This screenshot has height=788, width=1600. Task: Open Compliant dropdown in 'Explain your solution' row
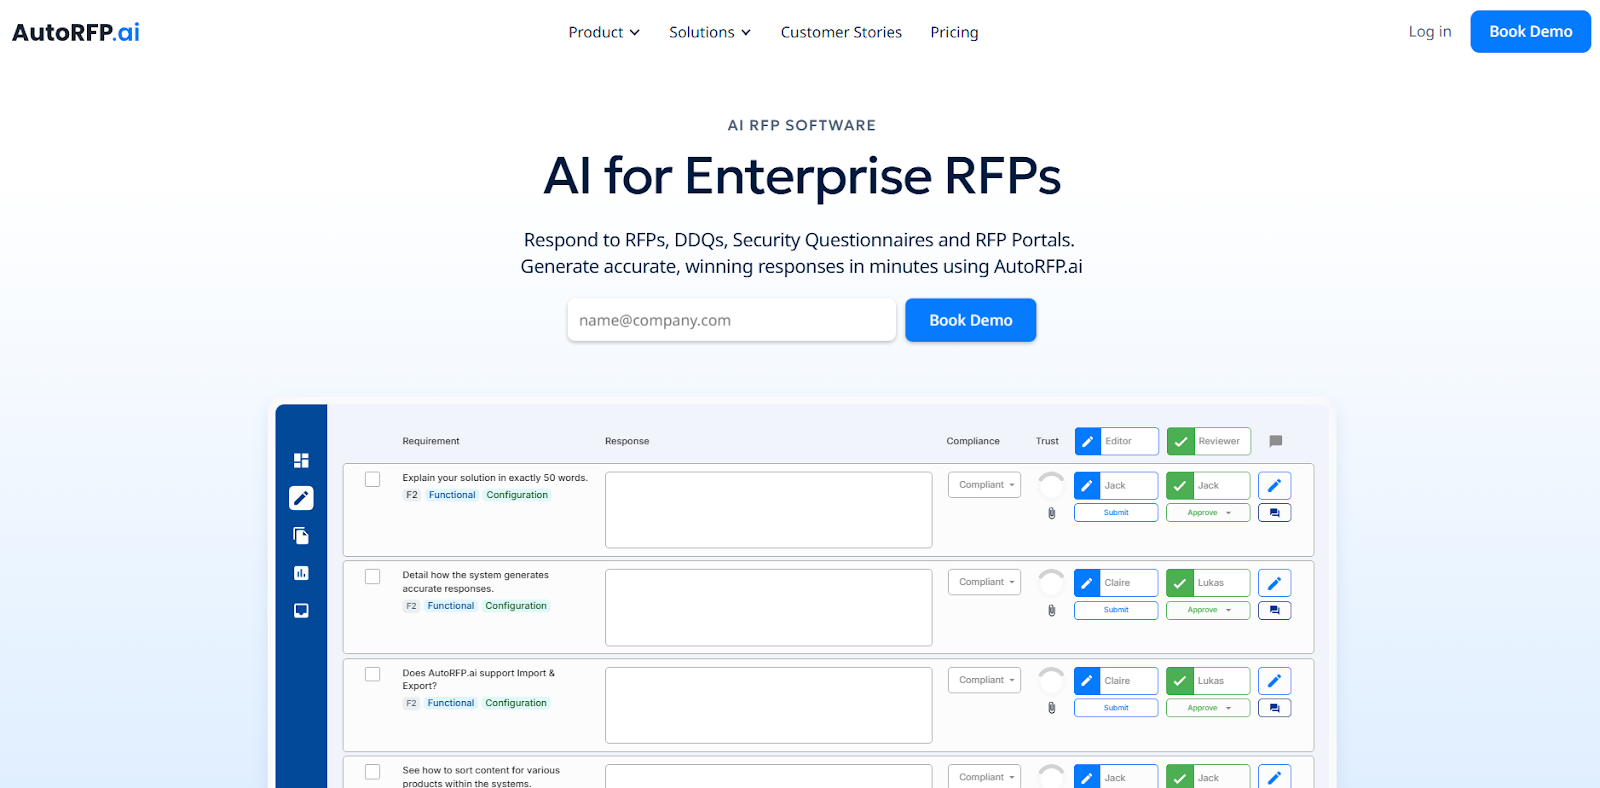tap(985, 485)
